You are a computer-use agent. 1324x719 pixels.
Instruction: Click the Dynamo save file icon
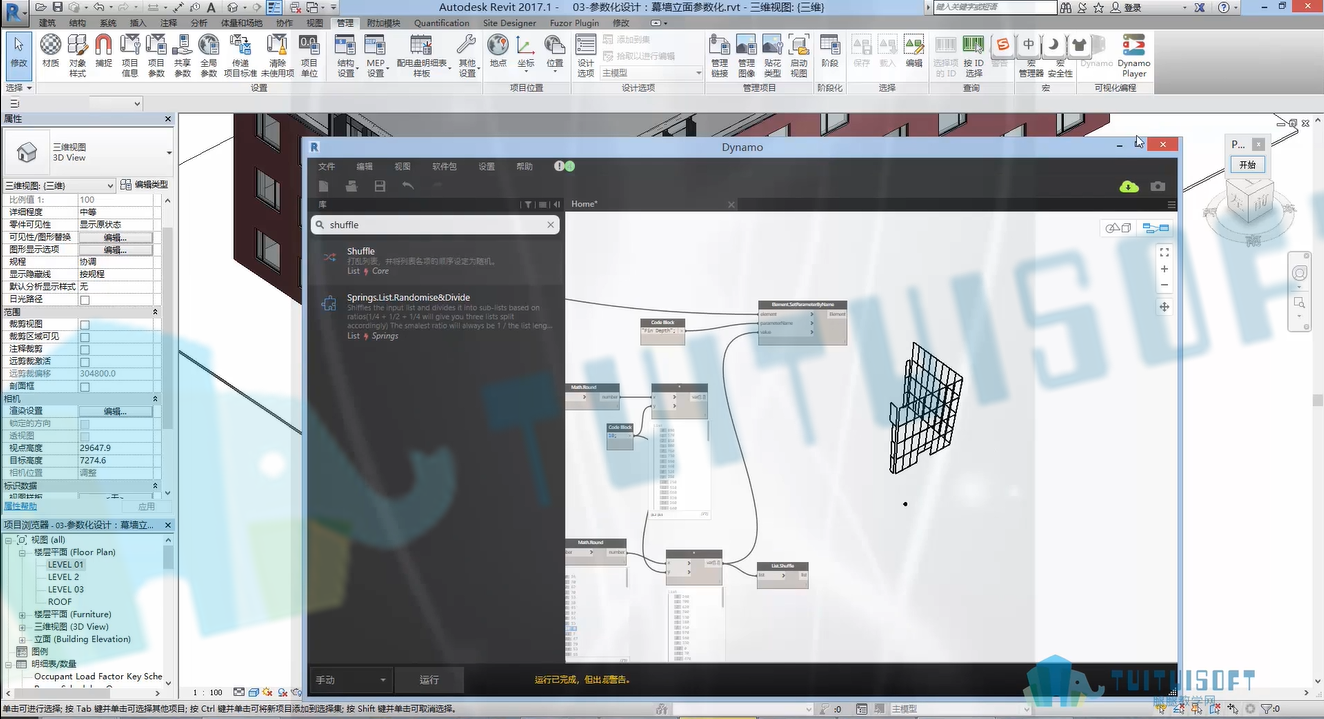point(380,186)
